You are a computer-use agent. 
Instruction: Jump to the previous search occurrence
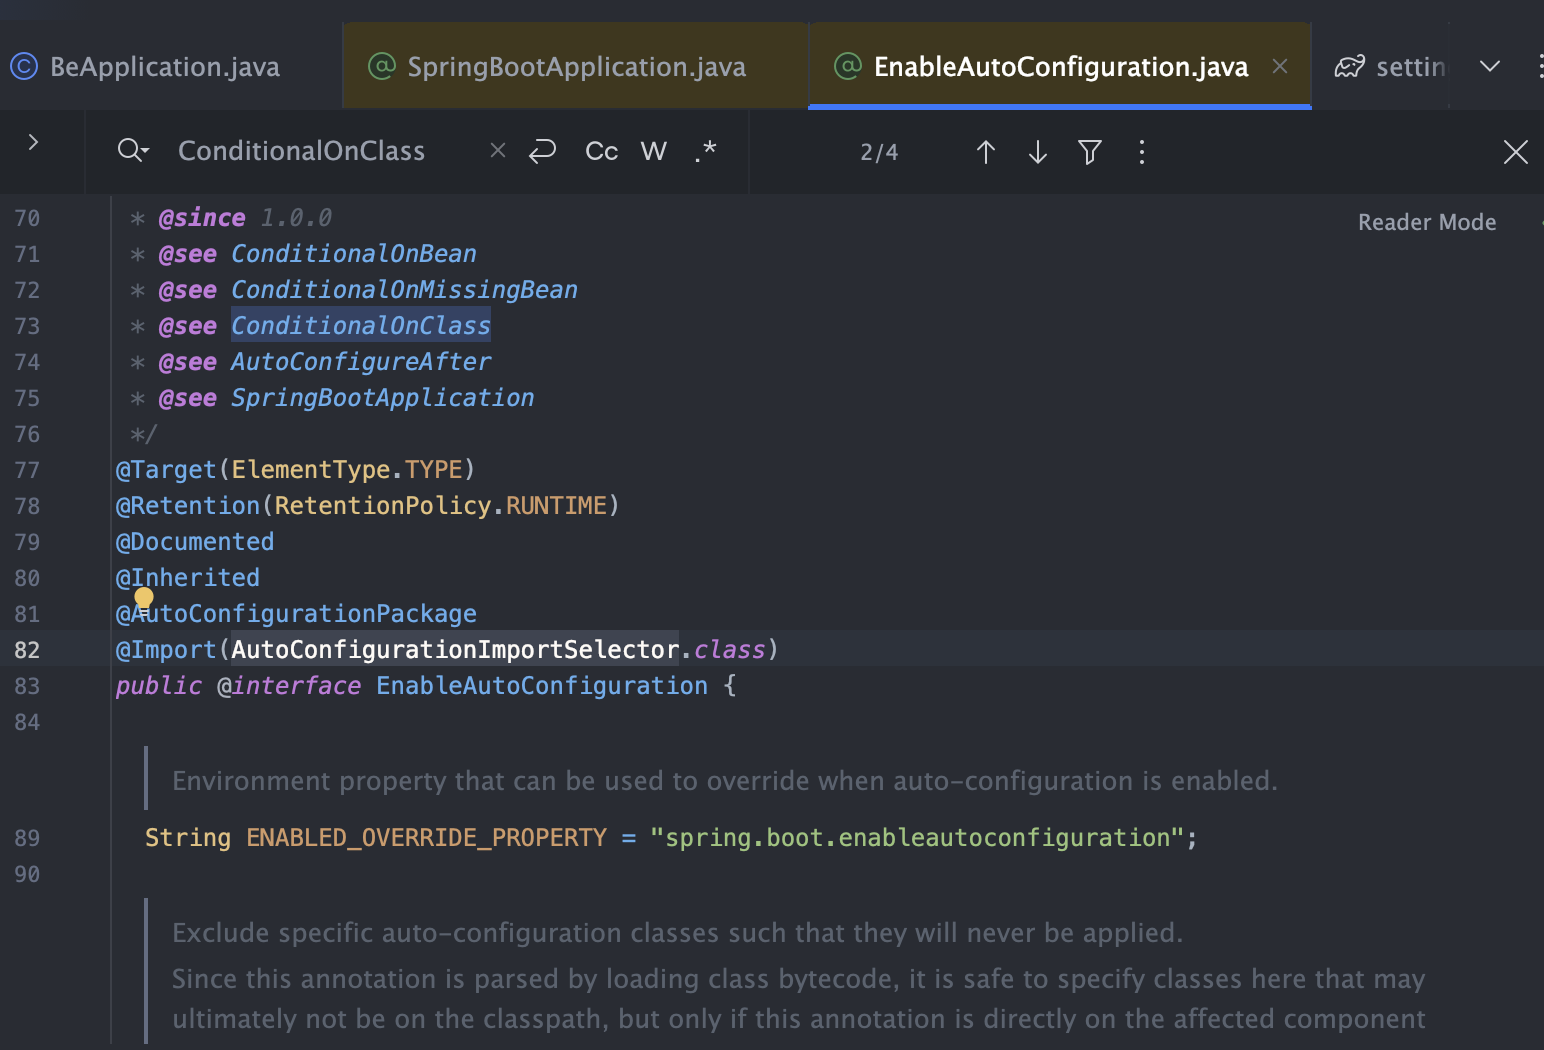(x=986, y=152)
